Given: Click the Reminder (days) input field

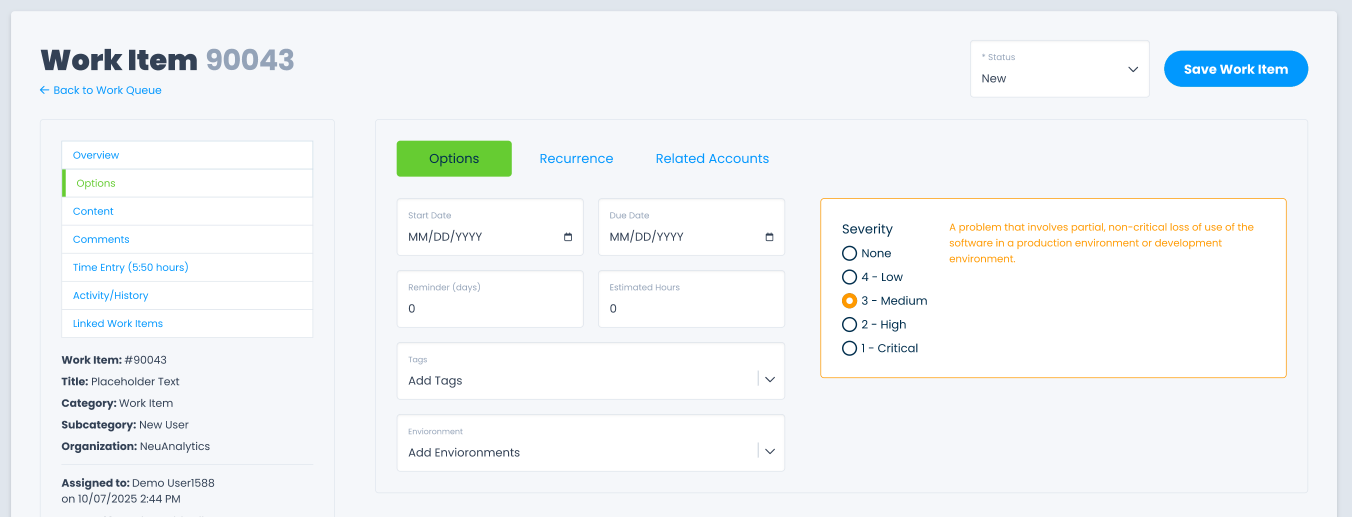Looking at the screenshot, I should tap(490, 308).
